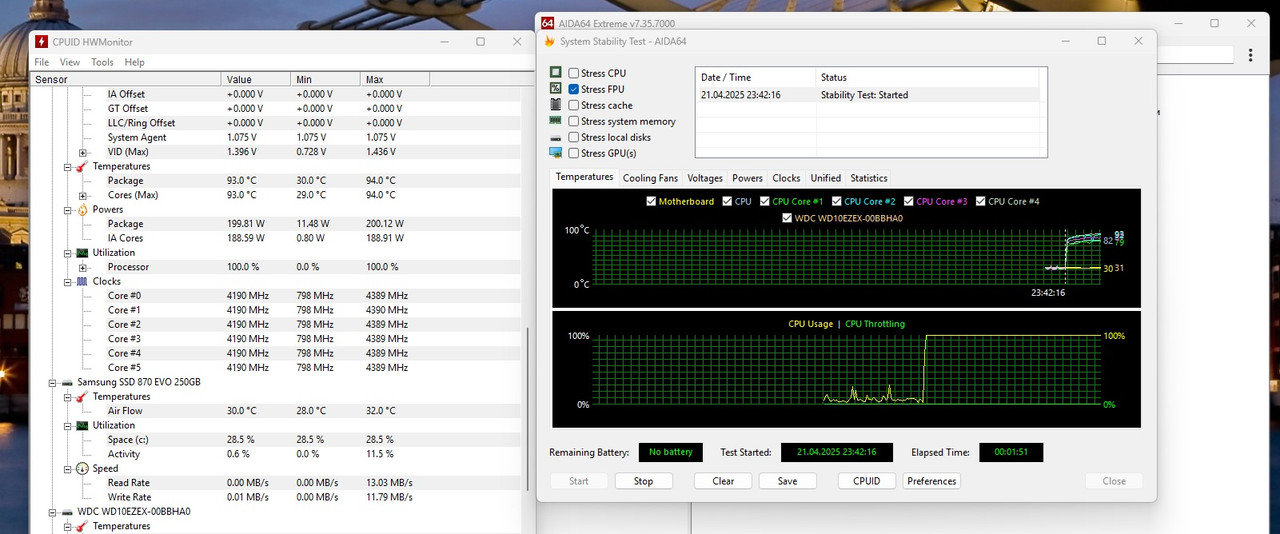Click the drive icon of Samsung SSD 870 EVO
This screenshot has width=1280, height=534.
pyautogui.click(x=67, y=383)
